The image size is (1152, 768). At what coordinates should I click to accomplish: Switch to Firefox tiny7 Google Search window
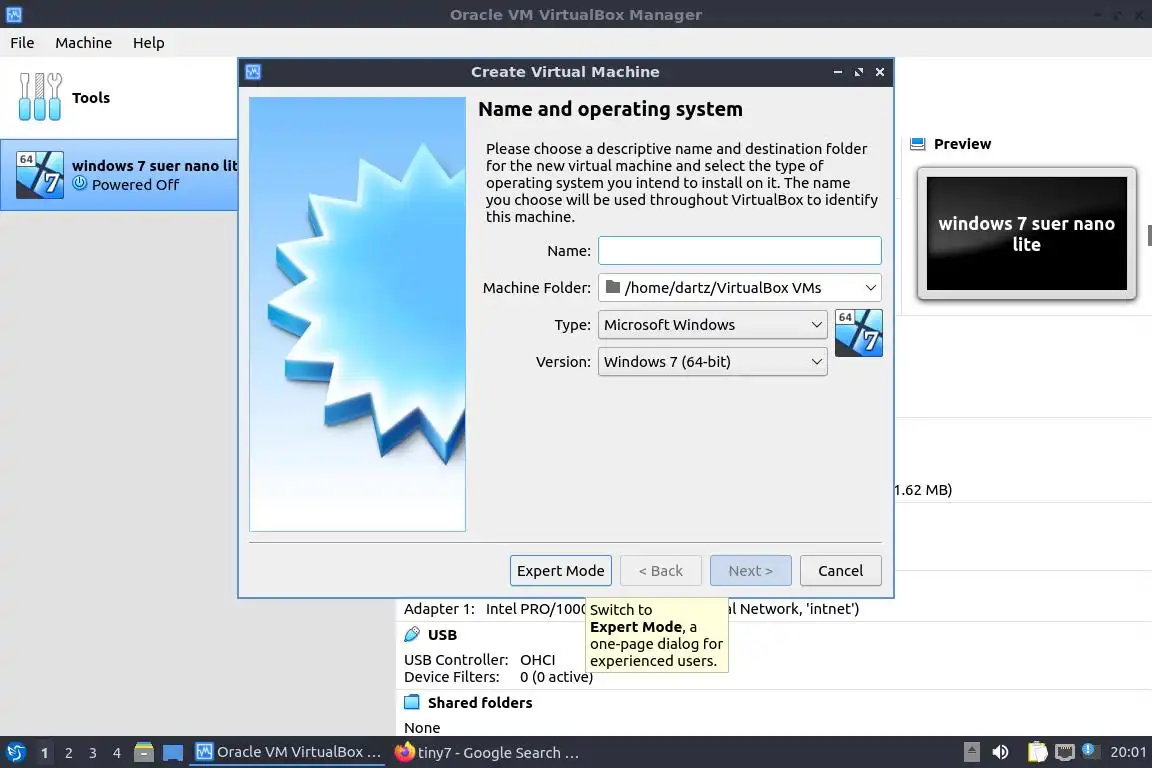point(487,753)
